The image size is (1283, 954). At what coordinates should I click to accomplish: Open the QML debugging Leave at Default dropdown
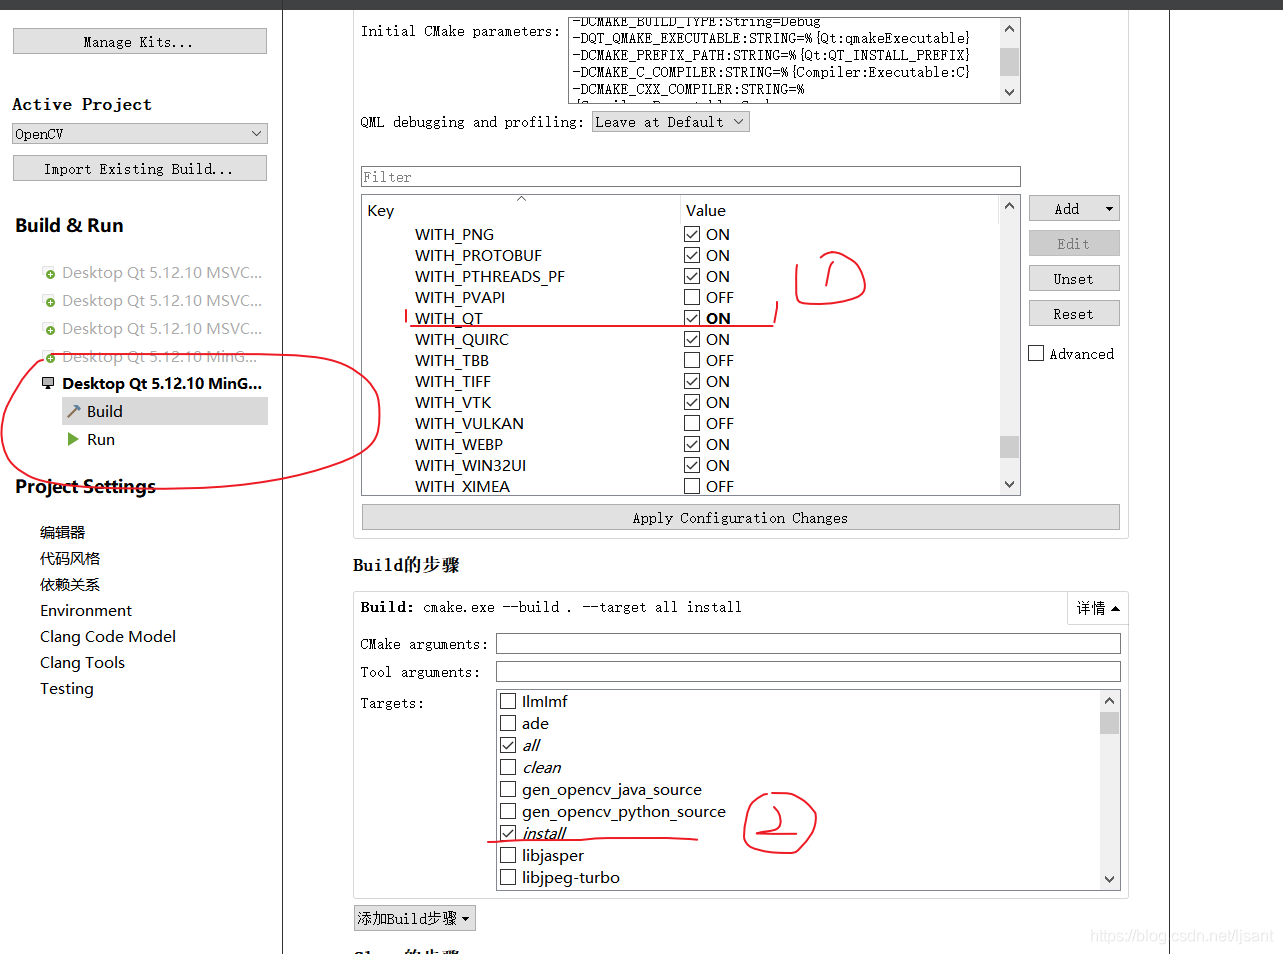click(670, 122)
